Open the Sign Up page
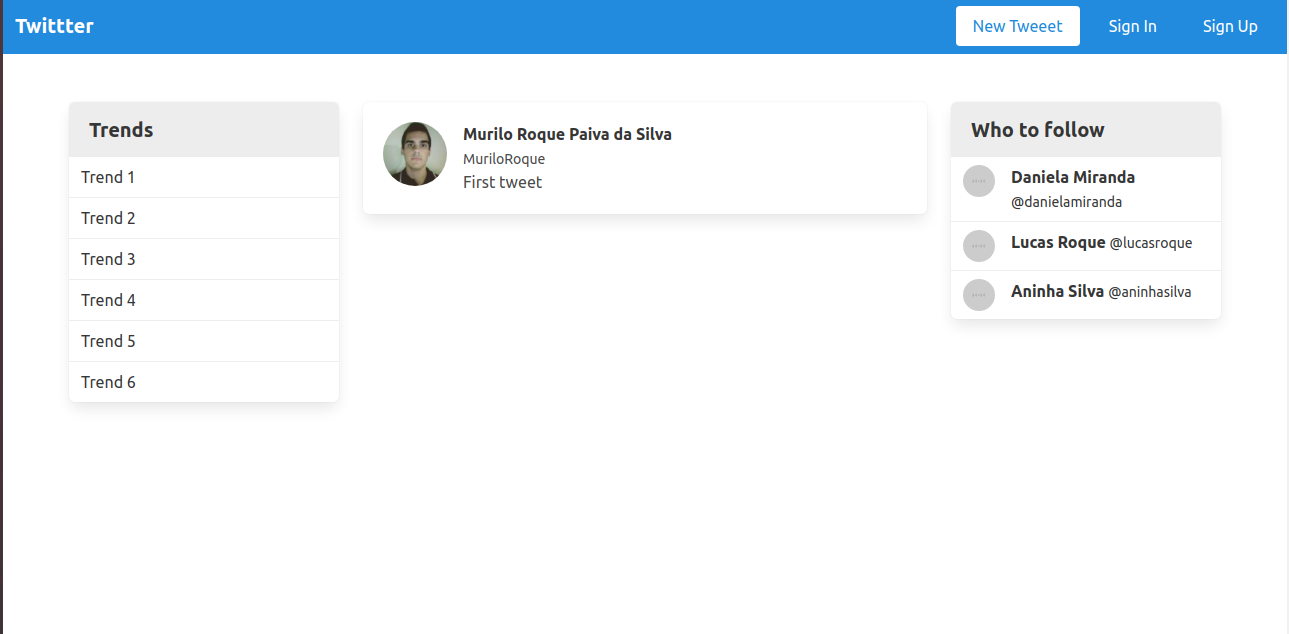 coord(1230,26)
